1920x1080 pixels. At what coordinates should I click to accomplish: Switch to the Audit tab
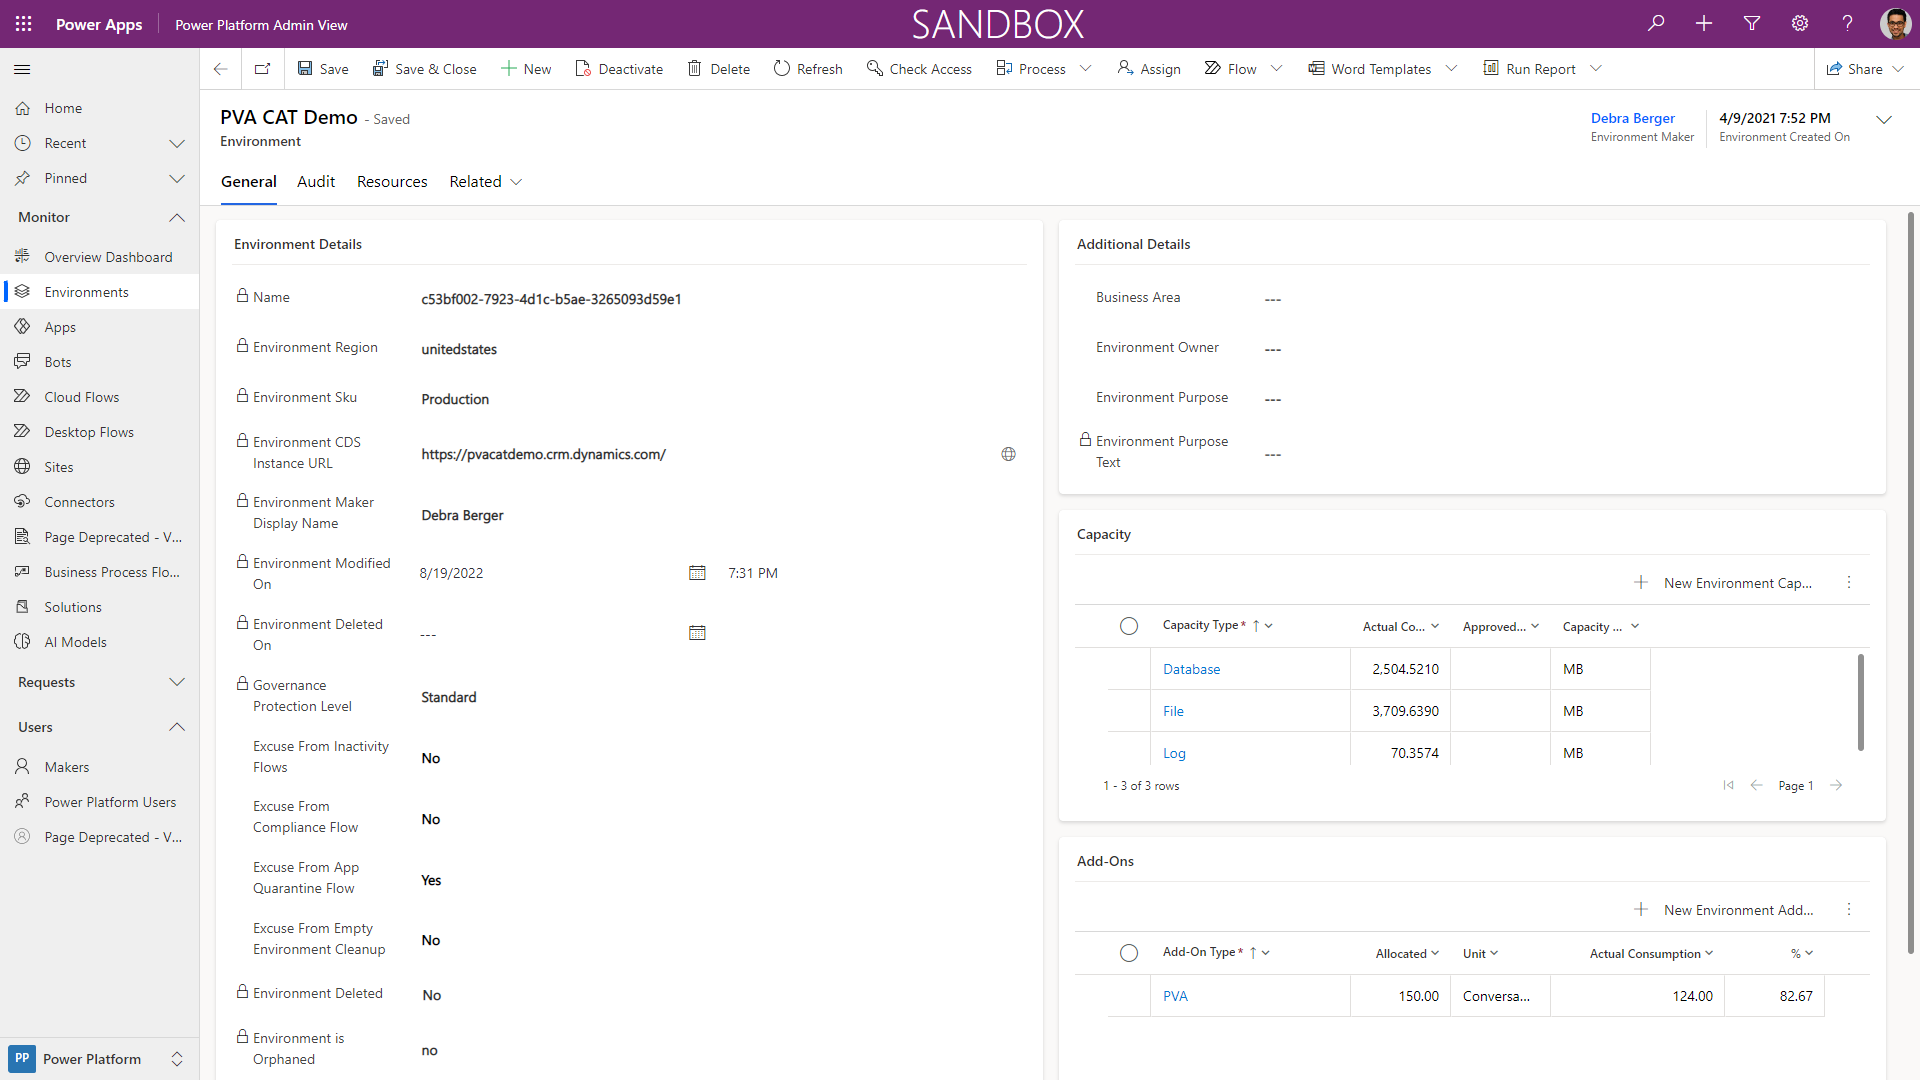click(316, 182)
